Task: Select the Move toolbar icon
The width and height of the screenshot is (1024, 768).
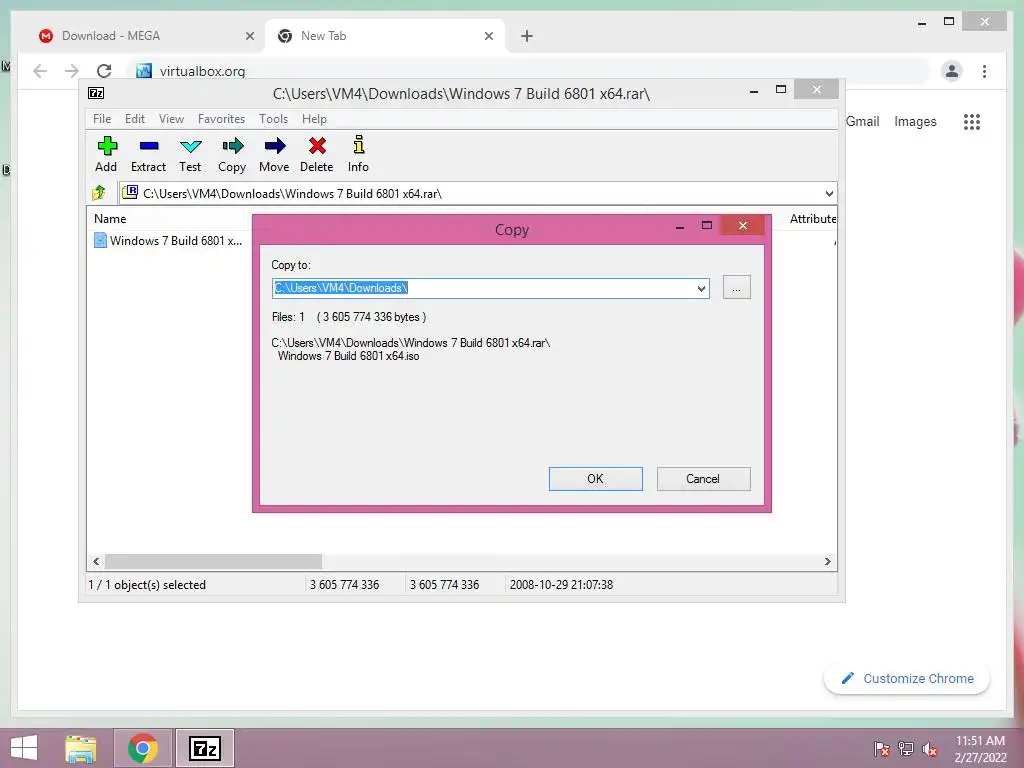Action: click(274, 154)
